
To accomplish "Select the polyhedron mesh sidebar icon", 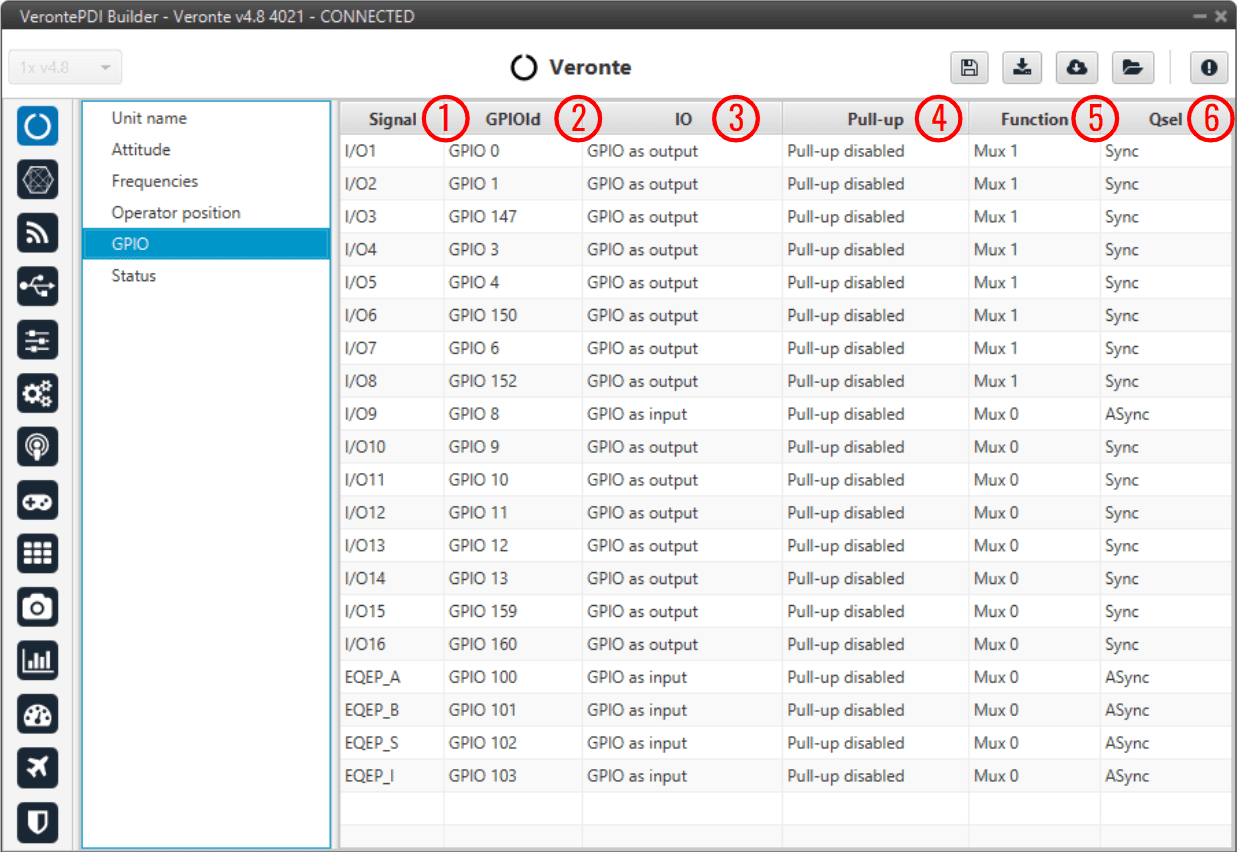I will point(38,181).
